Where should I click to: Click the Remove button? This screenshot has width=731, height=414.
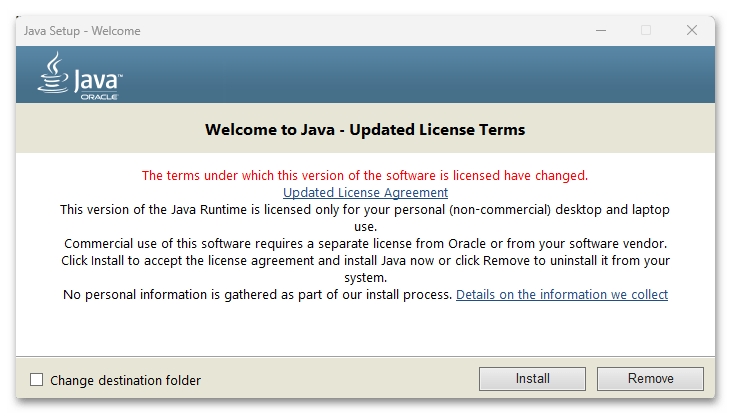pyautogui.click(x=650, y=379)
